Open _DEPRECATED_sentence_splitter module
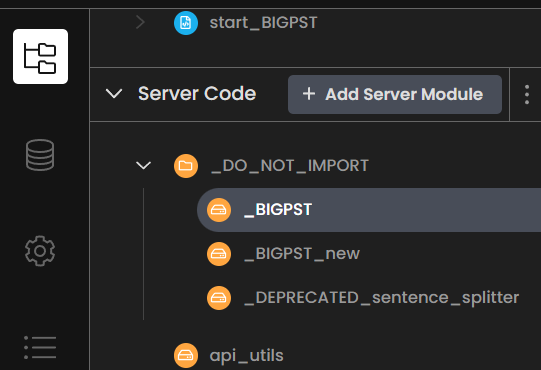Image resolution: width=541 pixels, height=370 pixels. click(381, 298)
